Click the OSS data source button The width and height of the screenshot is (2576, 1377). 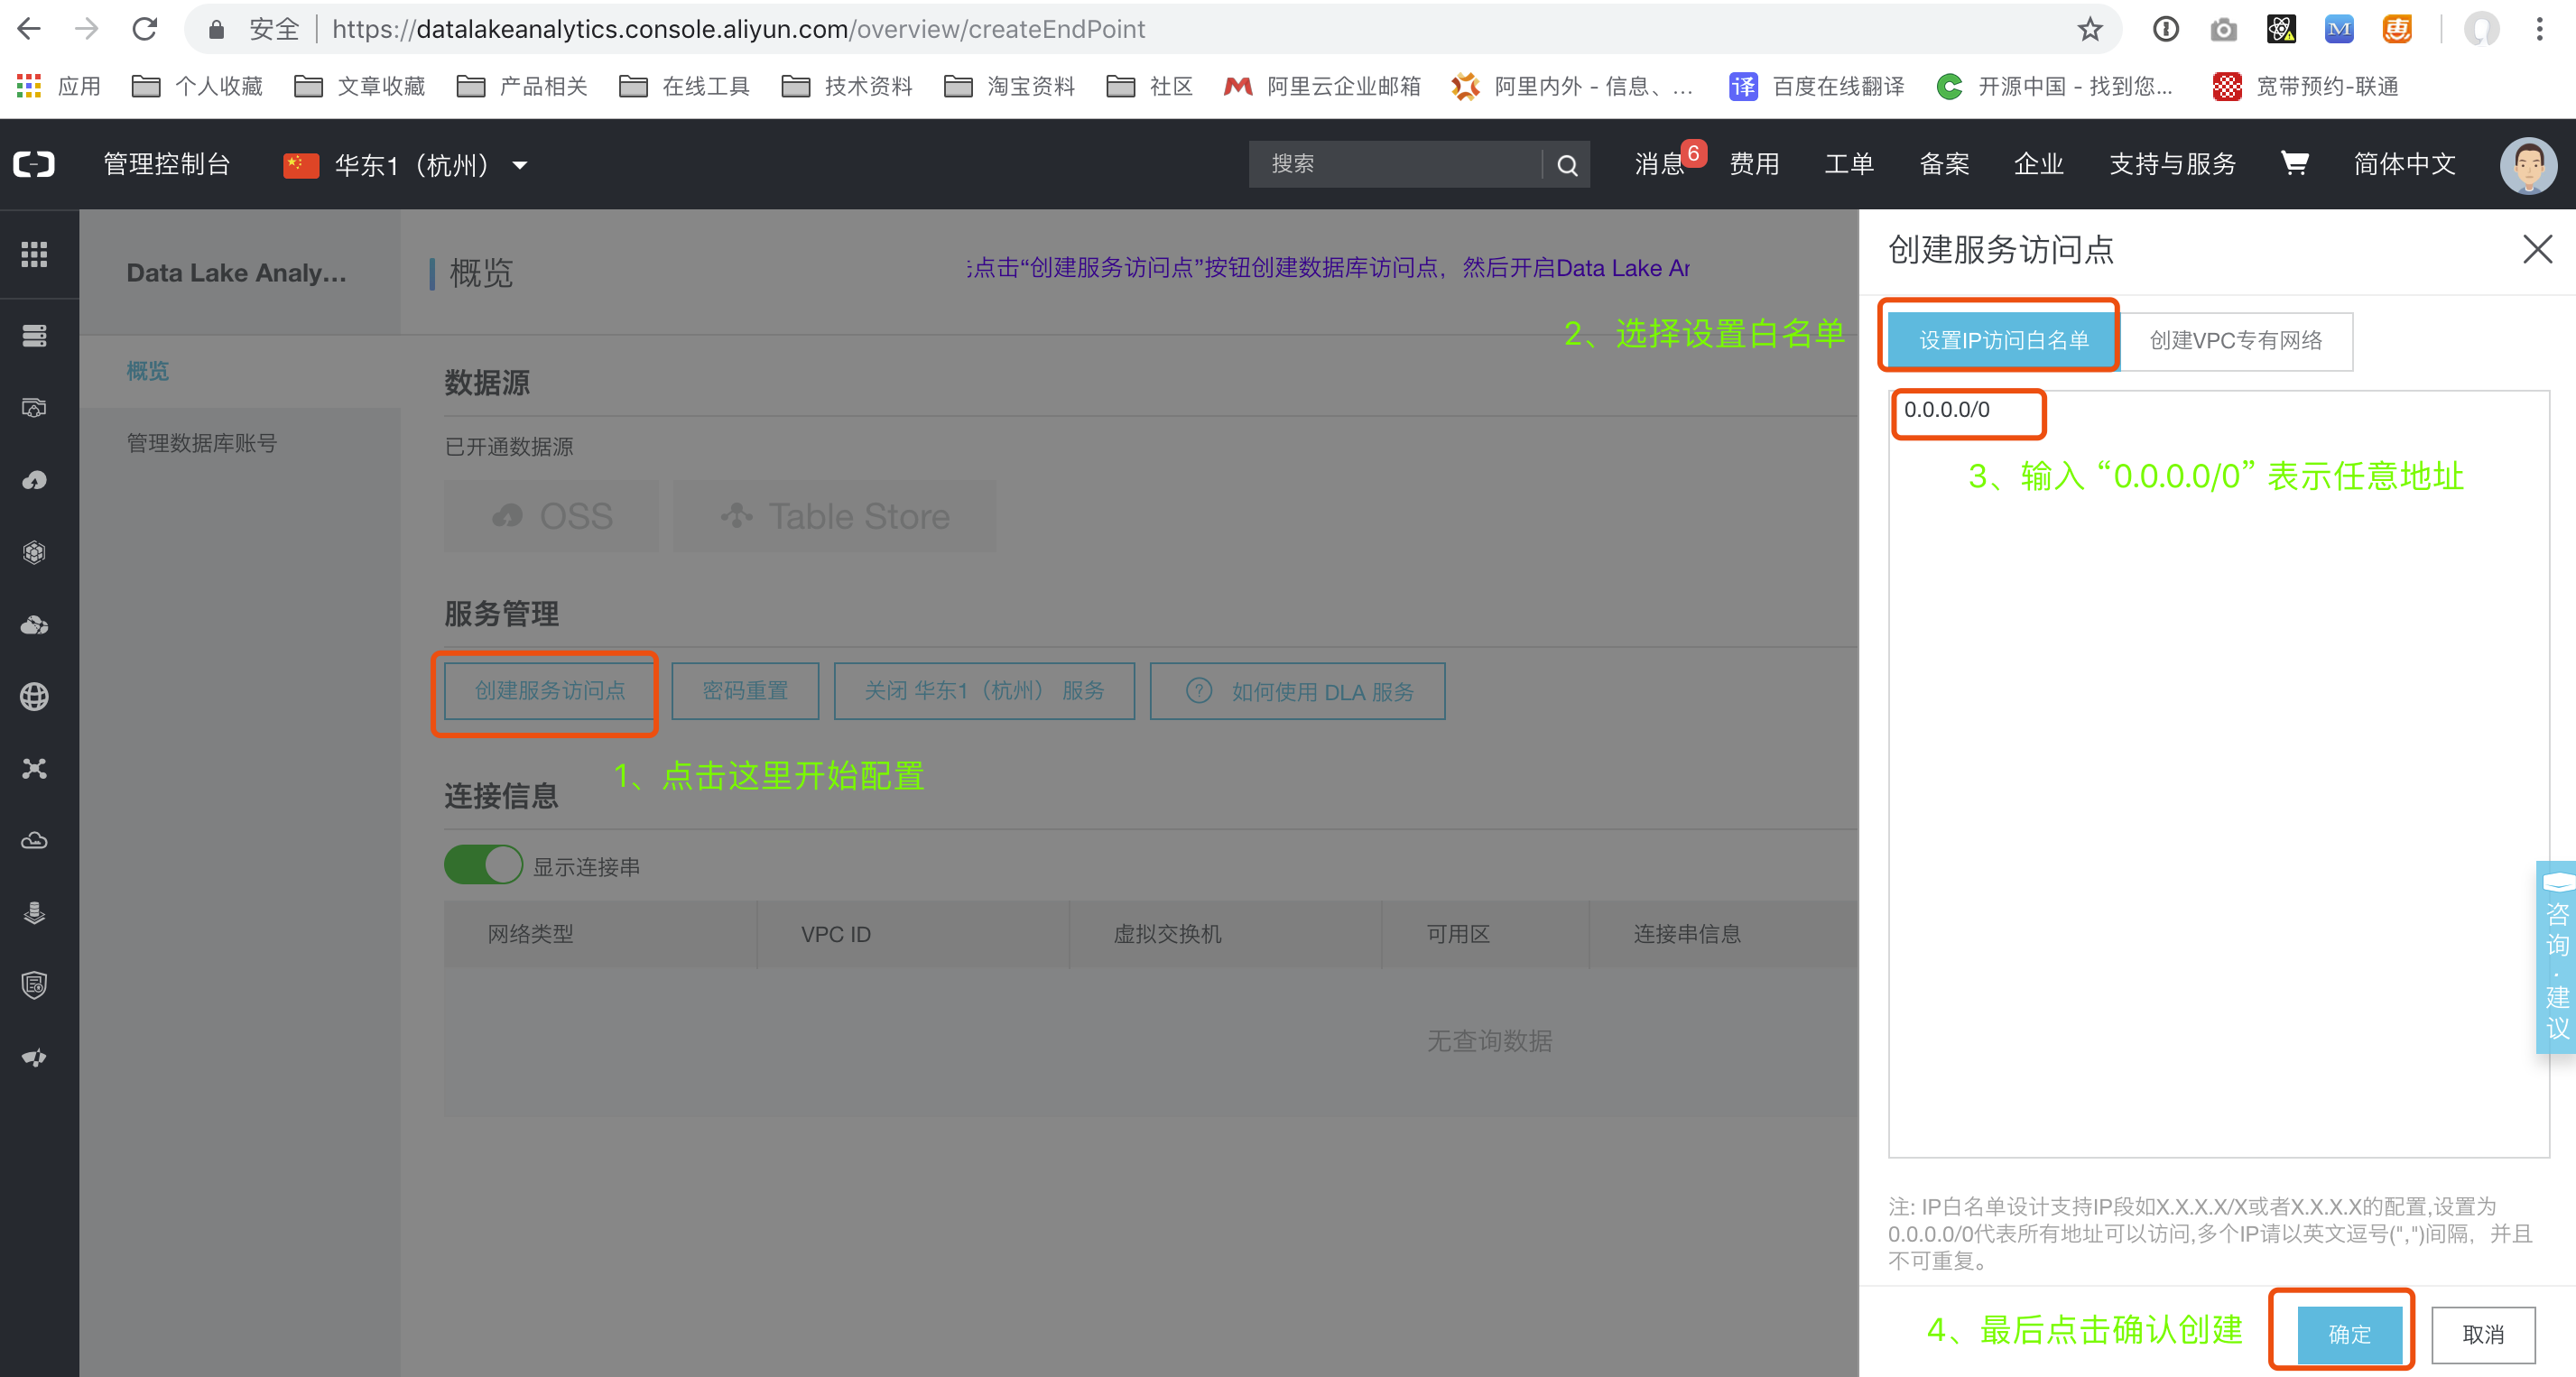(x=551, y=516)
